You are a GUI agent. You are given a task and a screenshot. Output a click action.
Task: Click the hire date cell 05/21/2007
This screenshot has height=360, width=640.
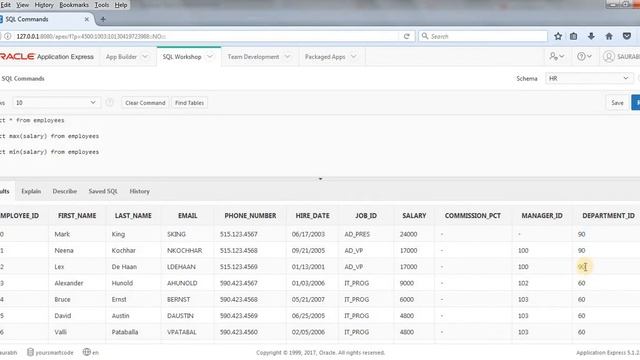(x=308, y=300)
